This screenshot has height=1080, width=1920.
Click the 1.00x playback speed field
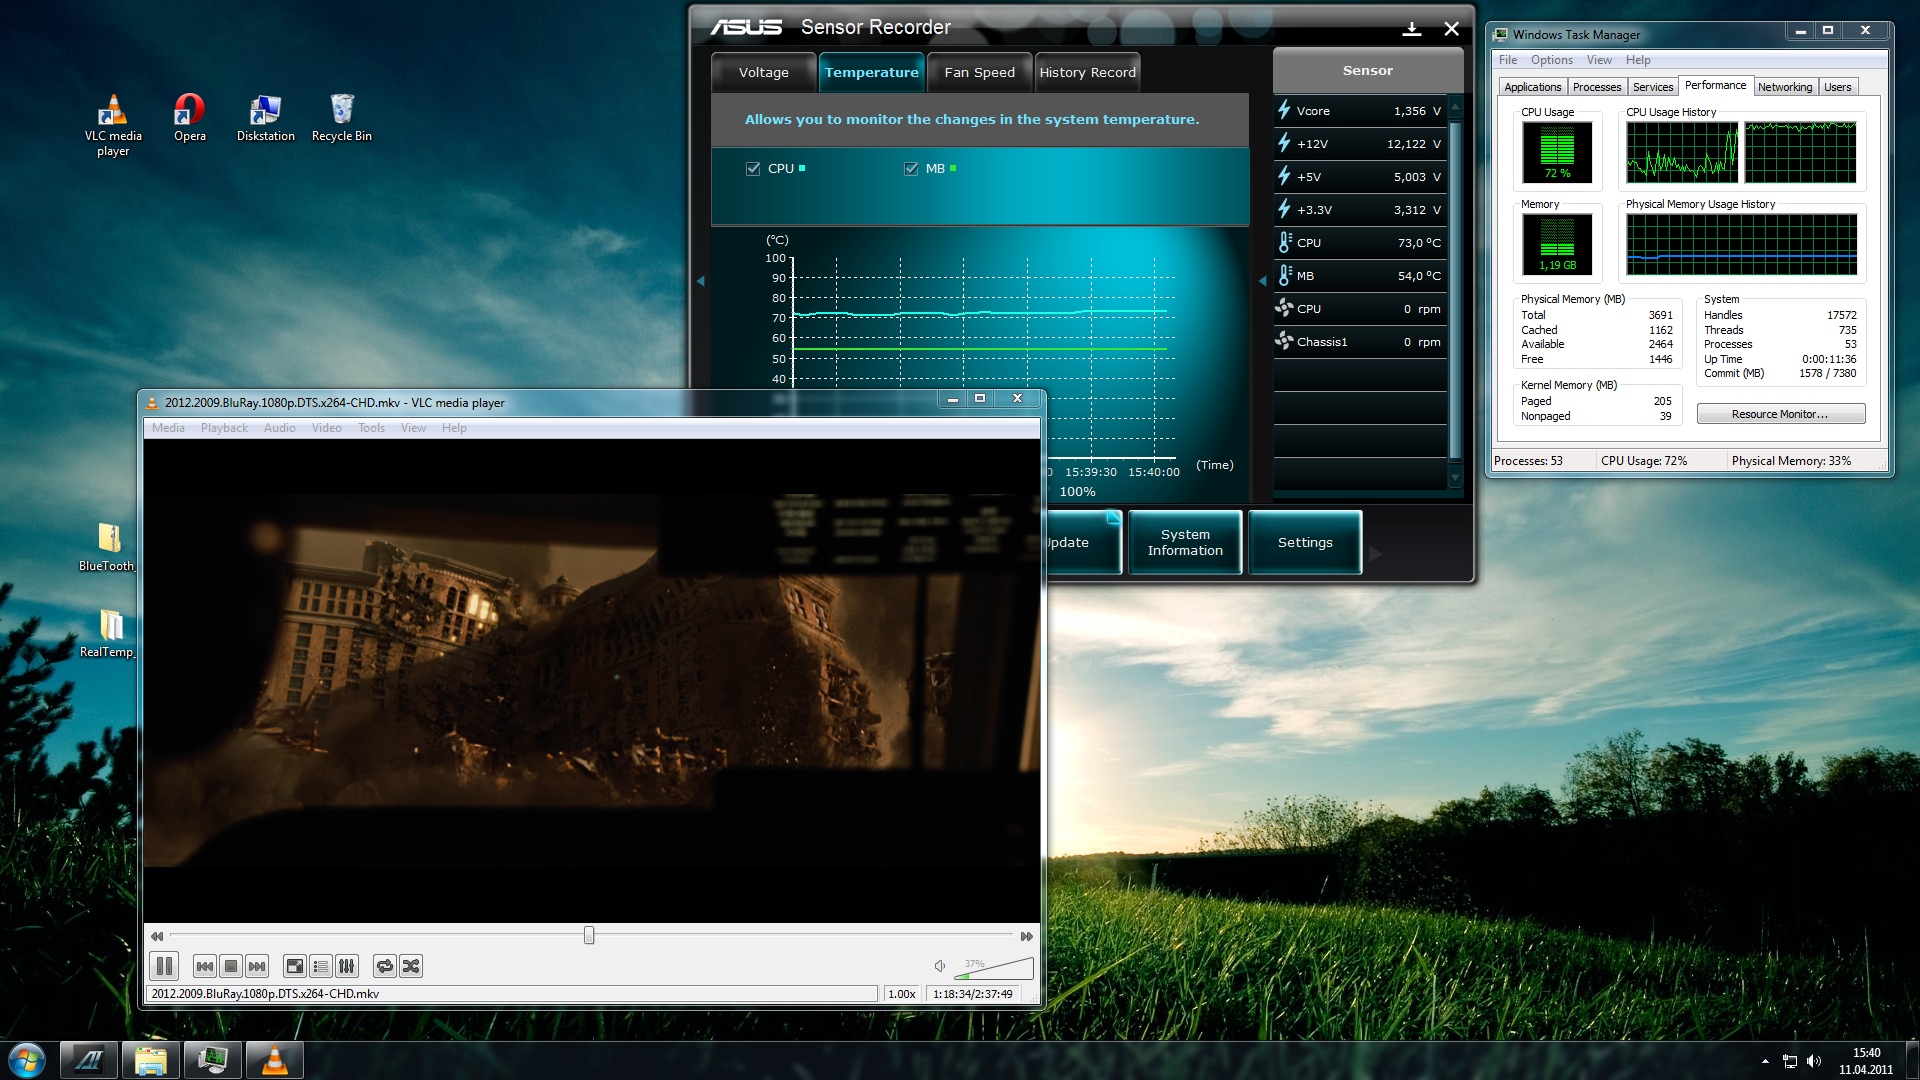(x=902, y=994)
